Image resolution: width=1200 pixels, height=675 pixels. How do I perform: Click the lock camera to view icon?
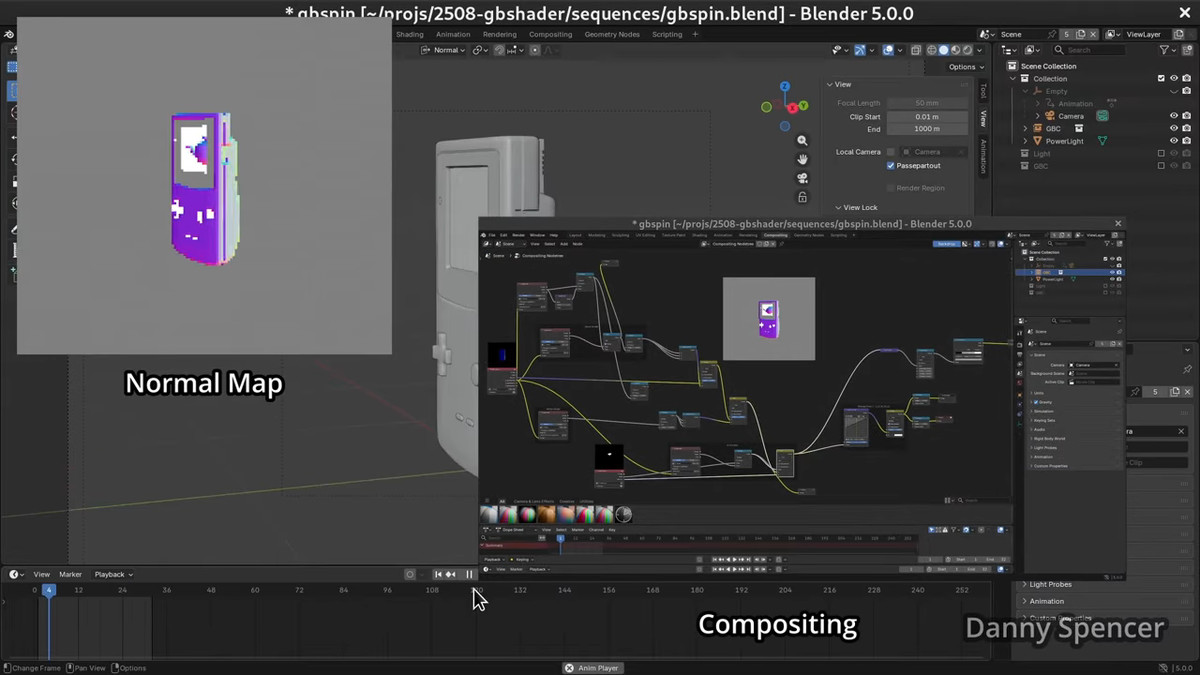tap(802, 197)
